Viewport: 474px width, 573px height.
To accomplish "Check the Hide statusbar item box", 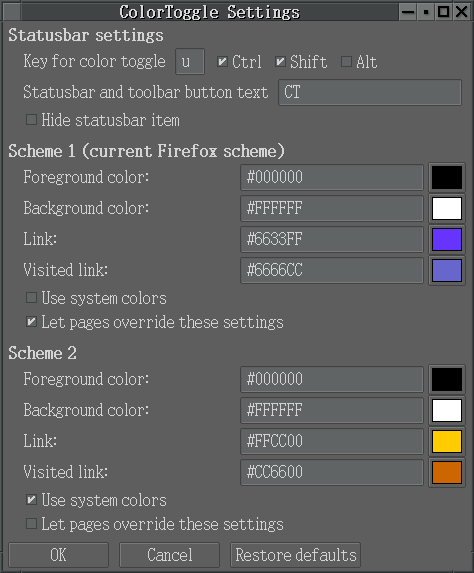I will tap(31, 119).
